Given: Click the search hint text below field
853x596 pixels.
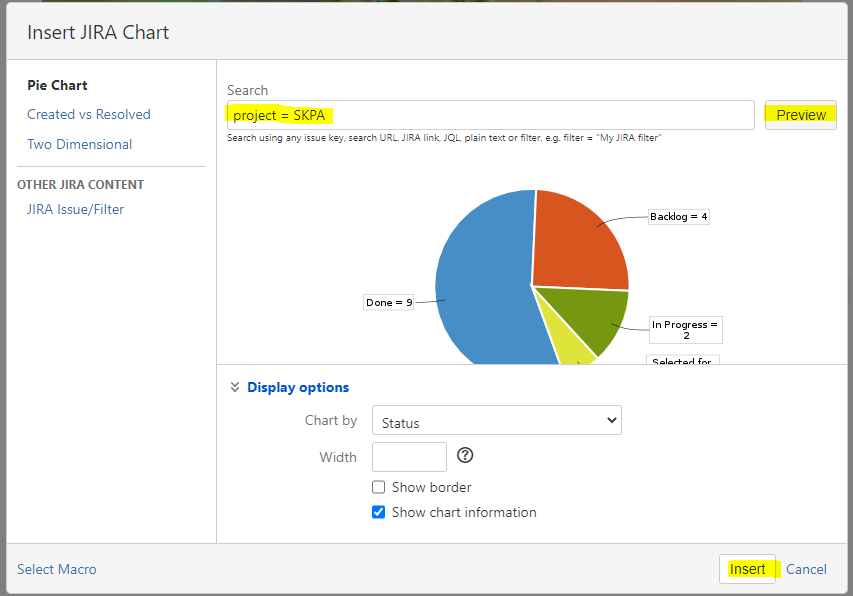Looking at the screenshot, I should click(444, 138).
